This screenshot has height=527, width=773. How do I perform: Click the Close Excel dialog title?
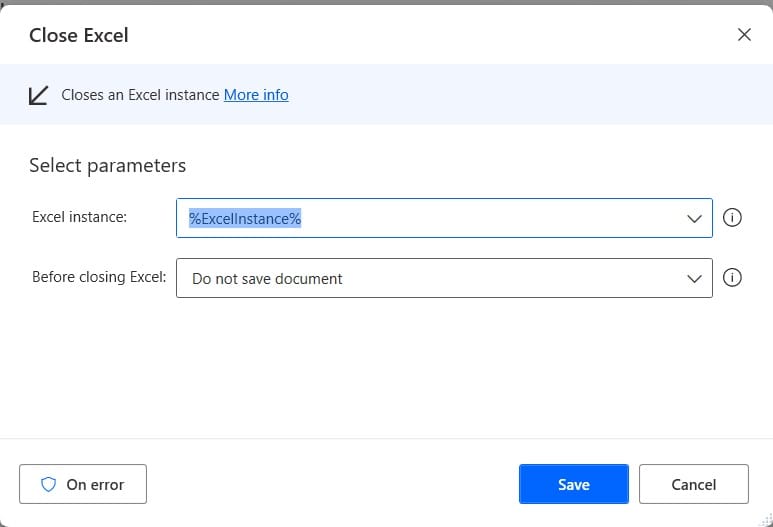pos(79,35)
